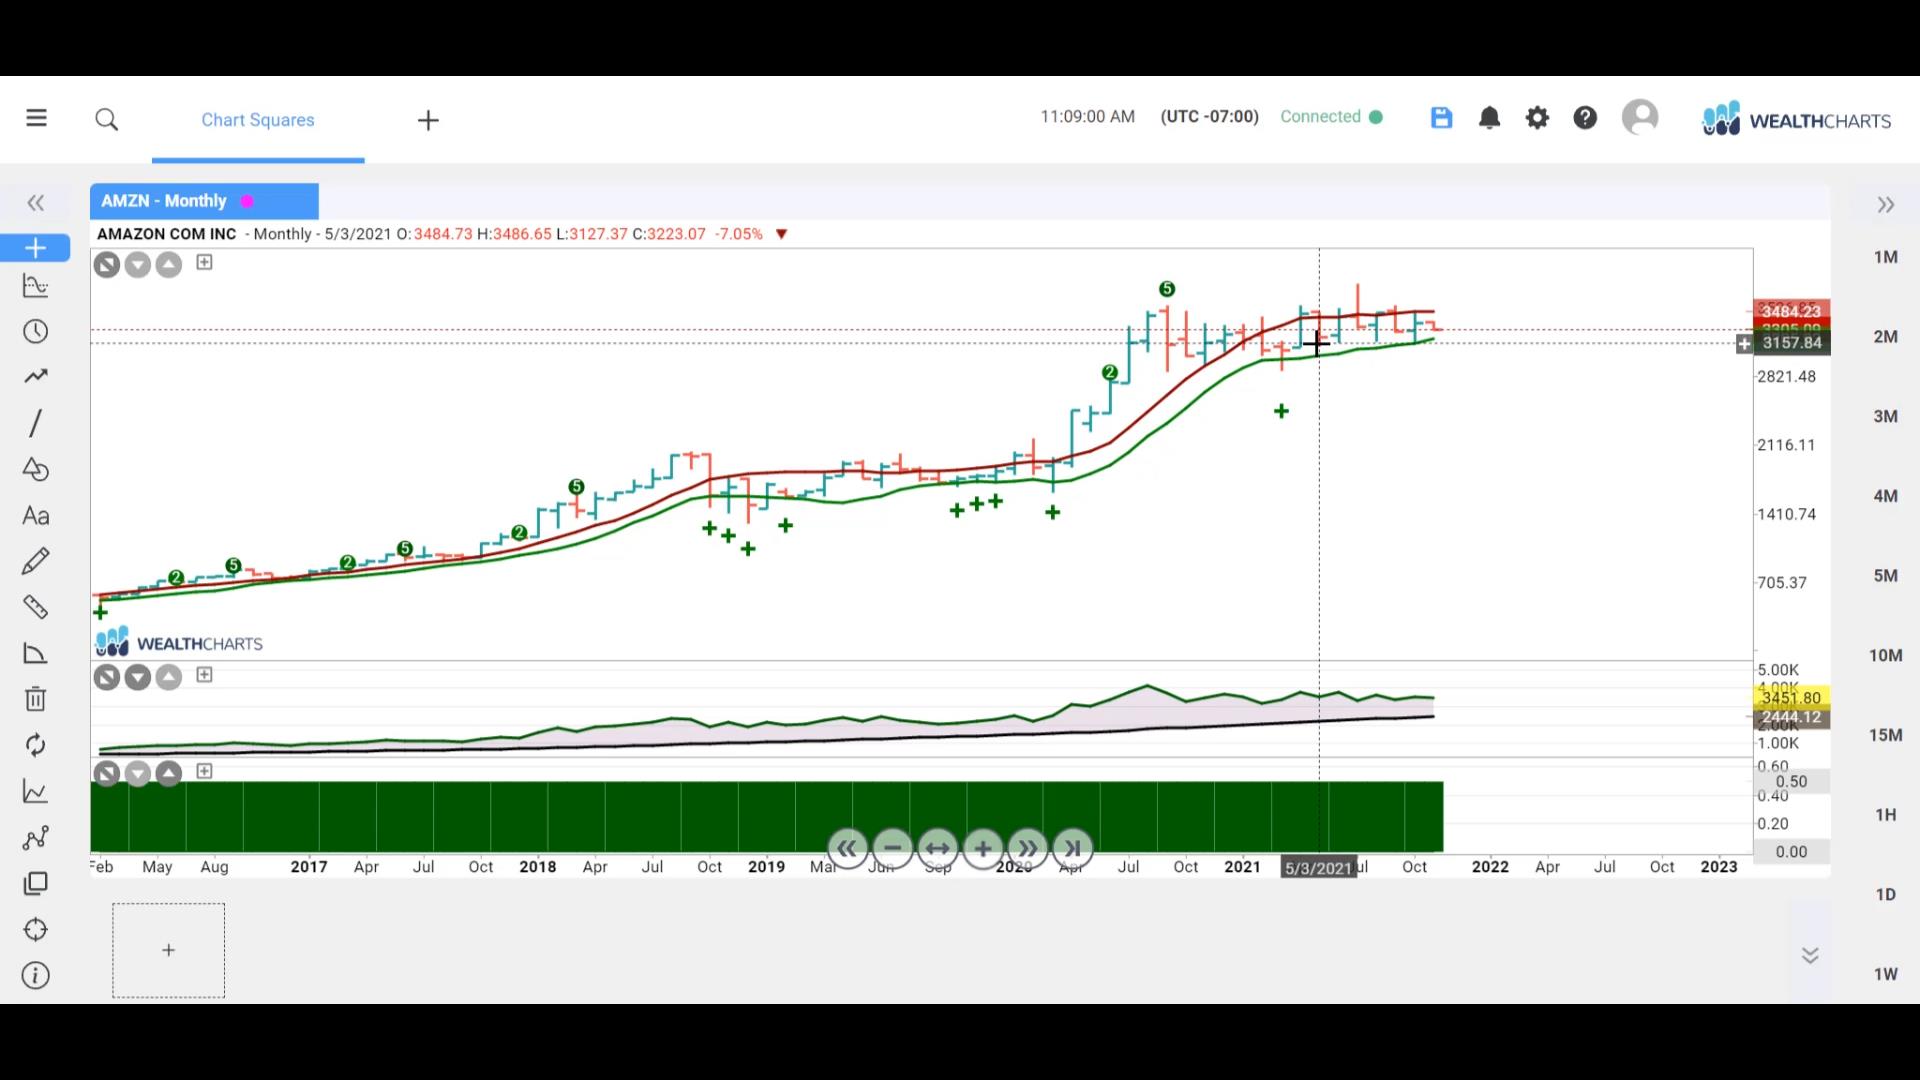Open the user profile avatar

point(1640,117)
